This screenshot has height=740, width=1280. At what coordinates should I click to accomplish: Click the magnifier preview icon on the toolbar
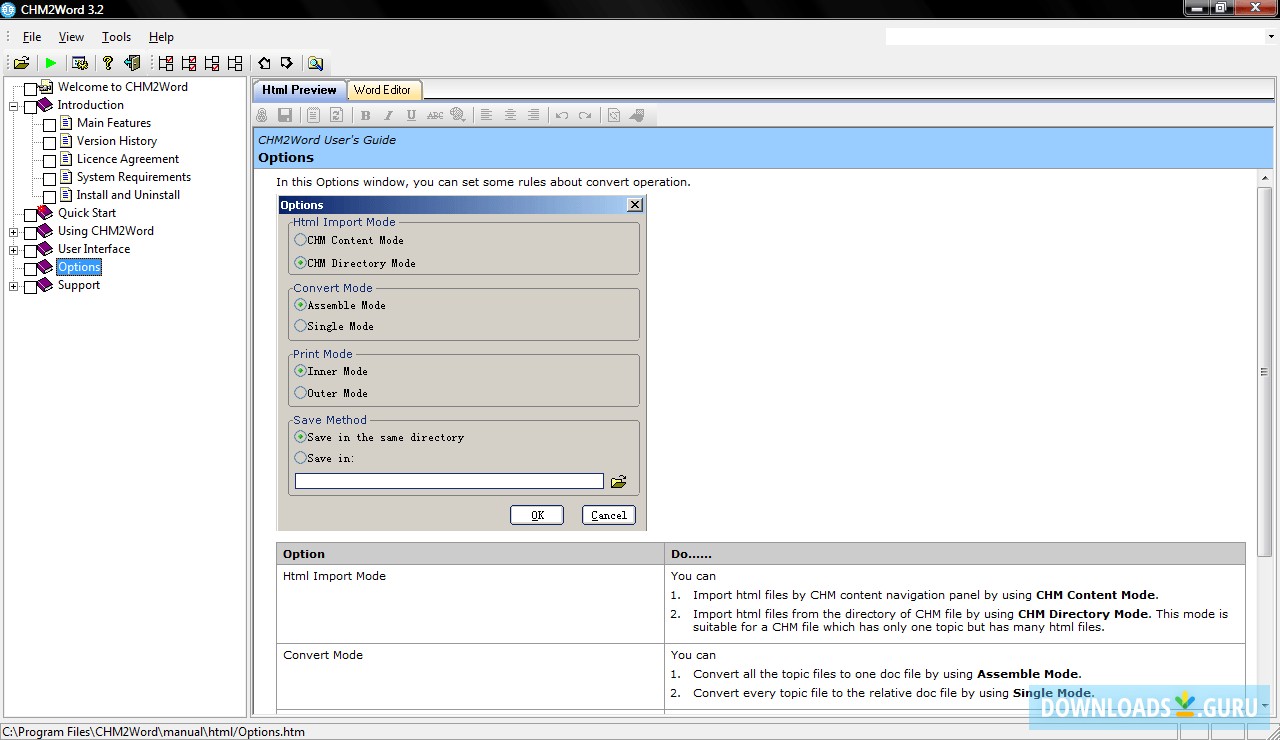tap(316, 62)
